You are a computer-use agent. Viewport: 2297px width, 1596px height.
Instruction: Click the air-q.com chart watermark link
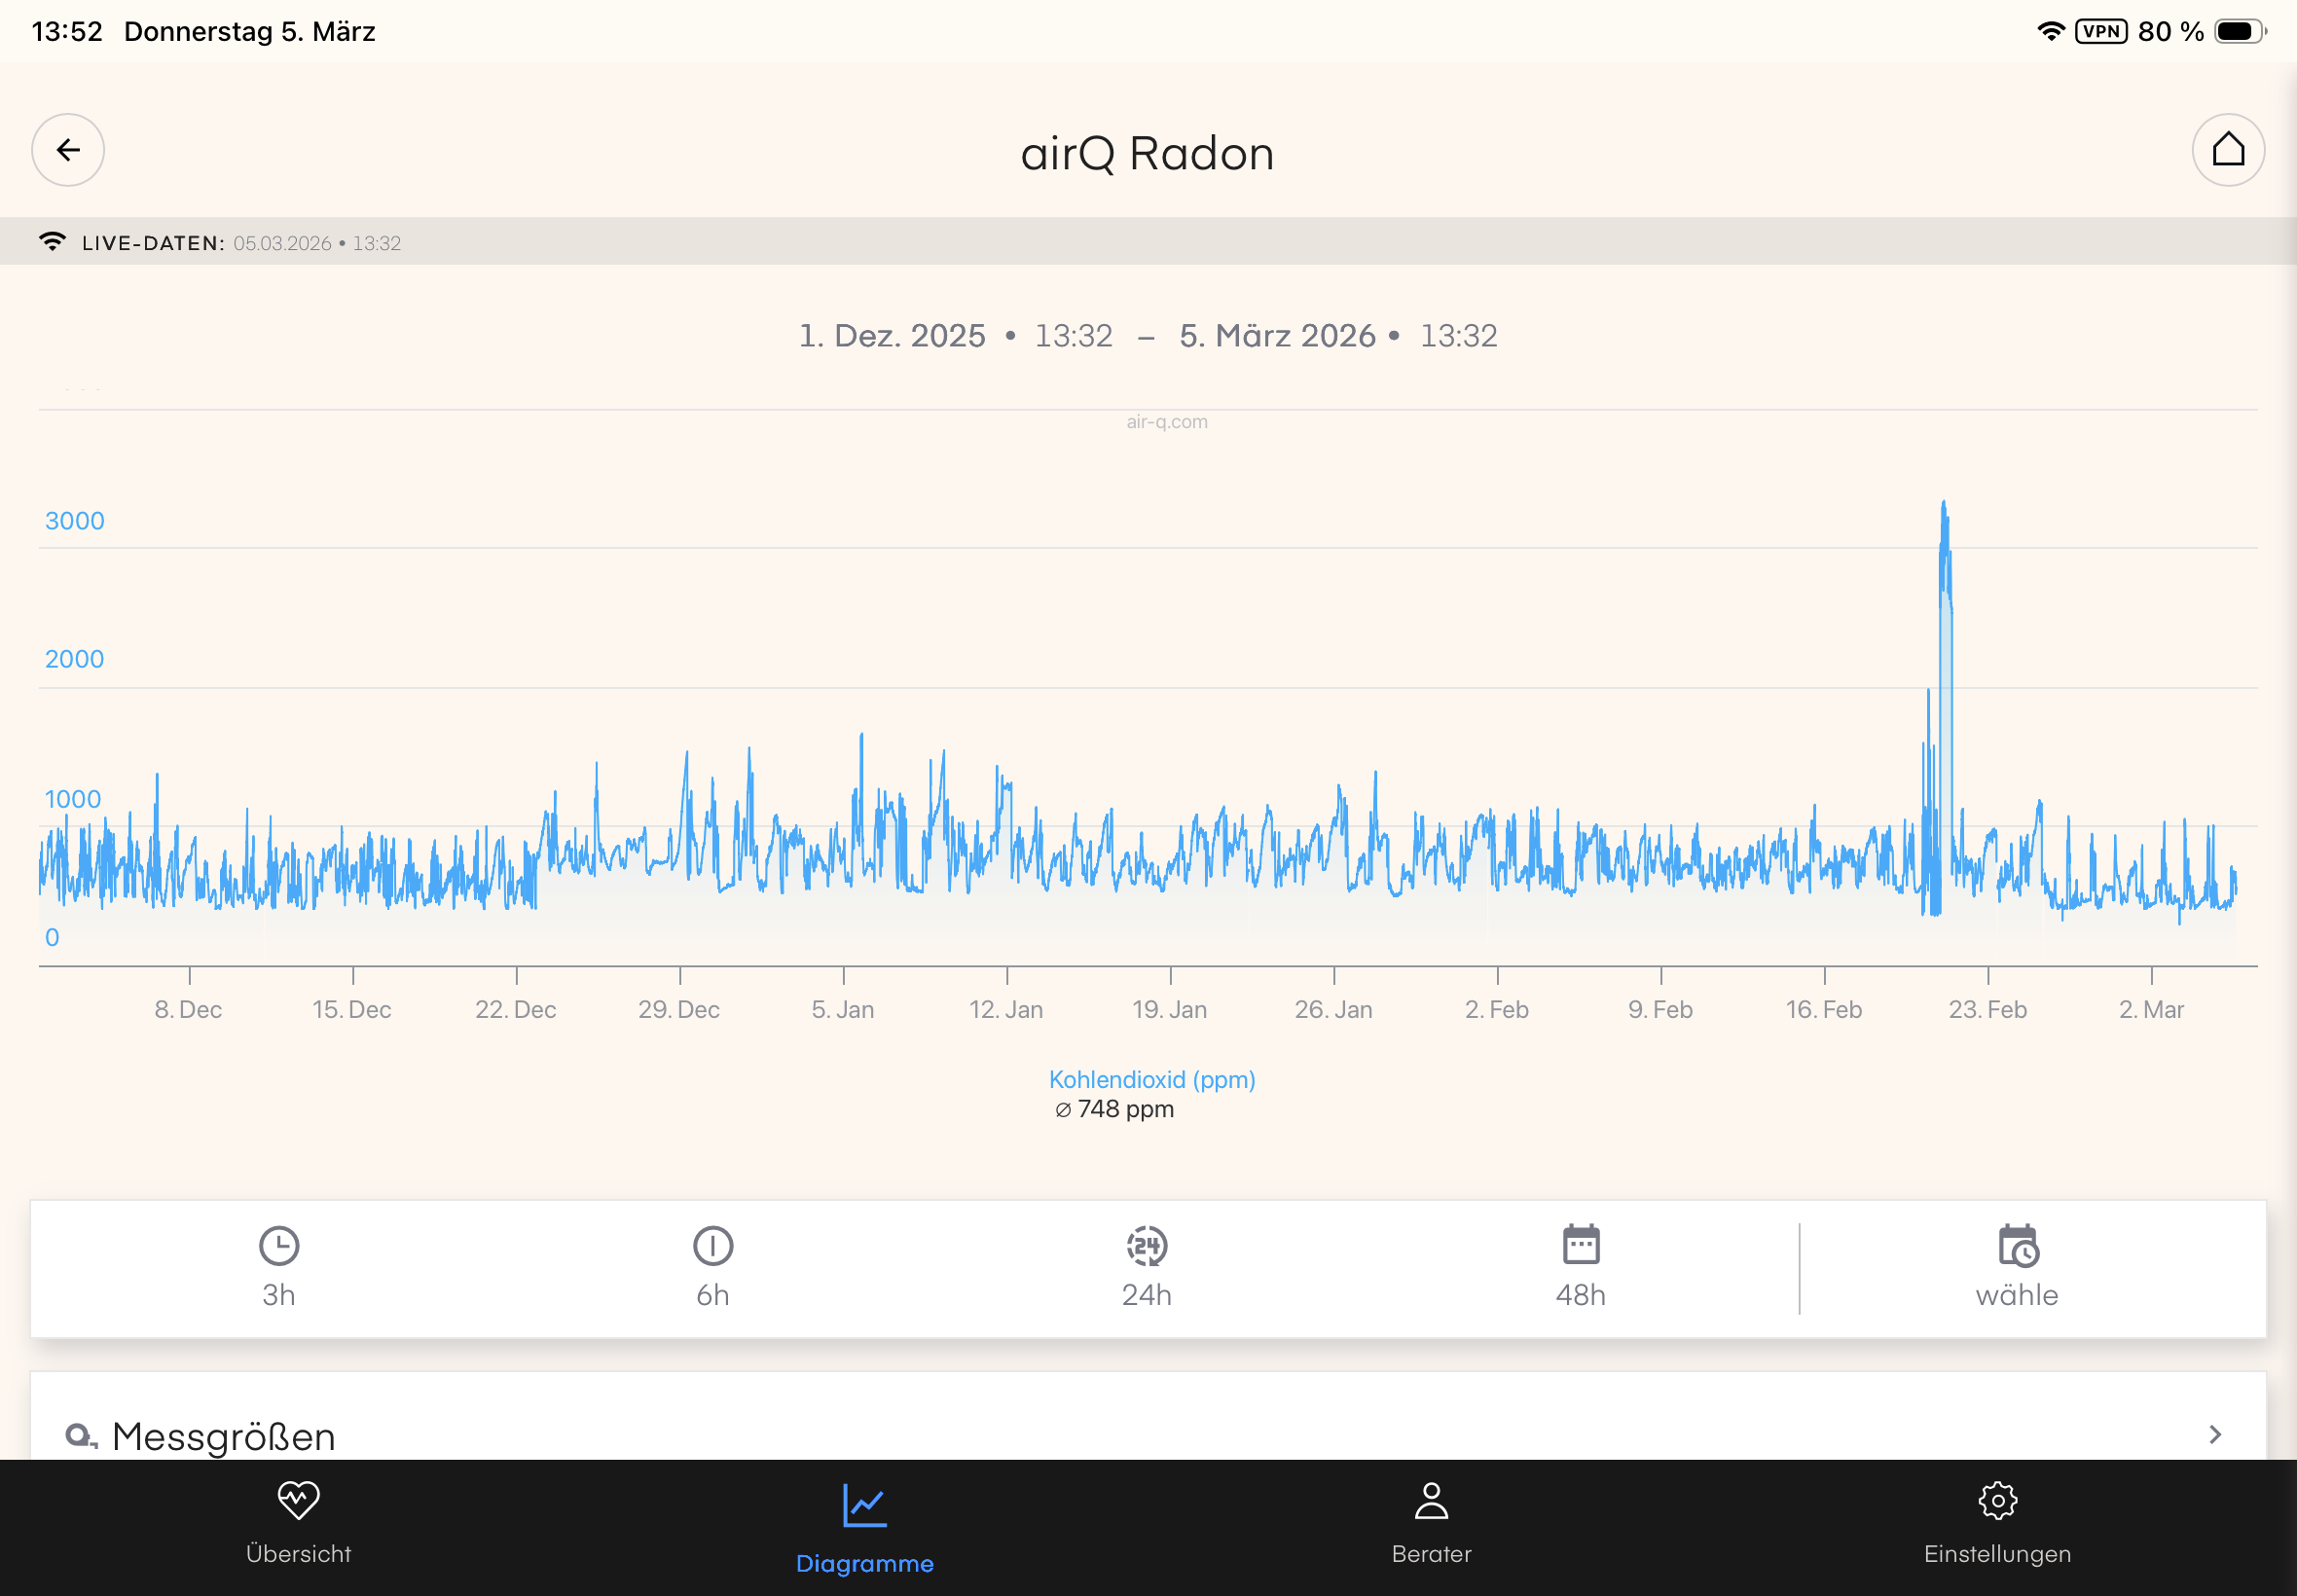[x=1166, y=422]
